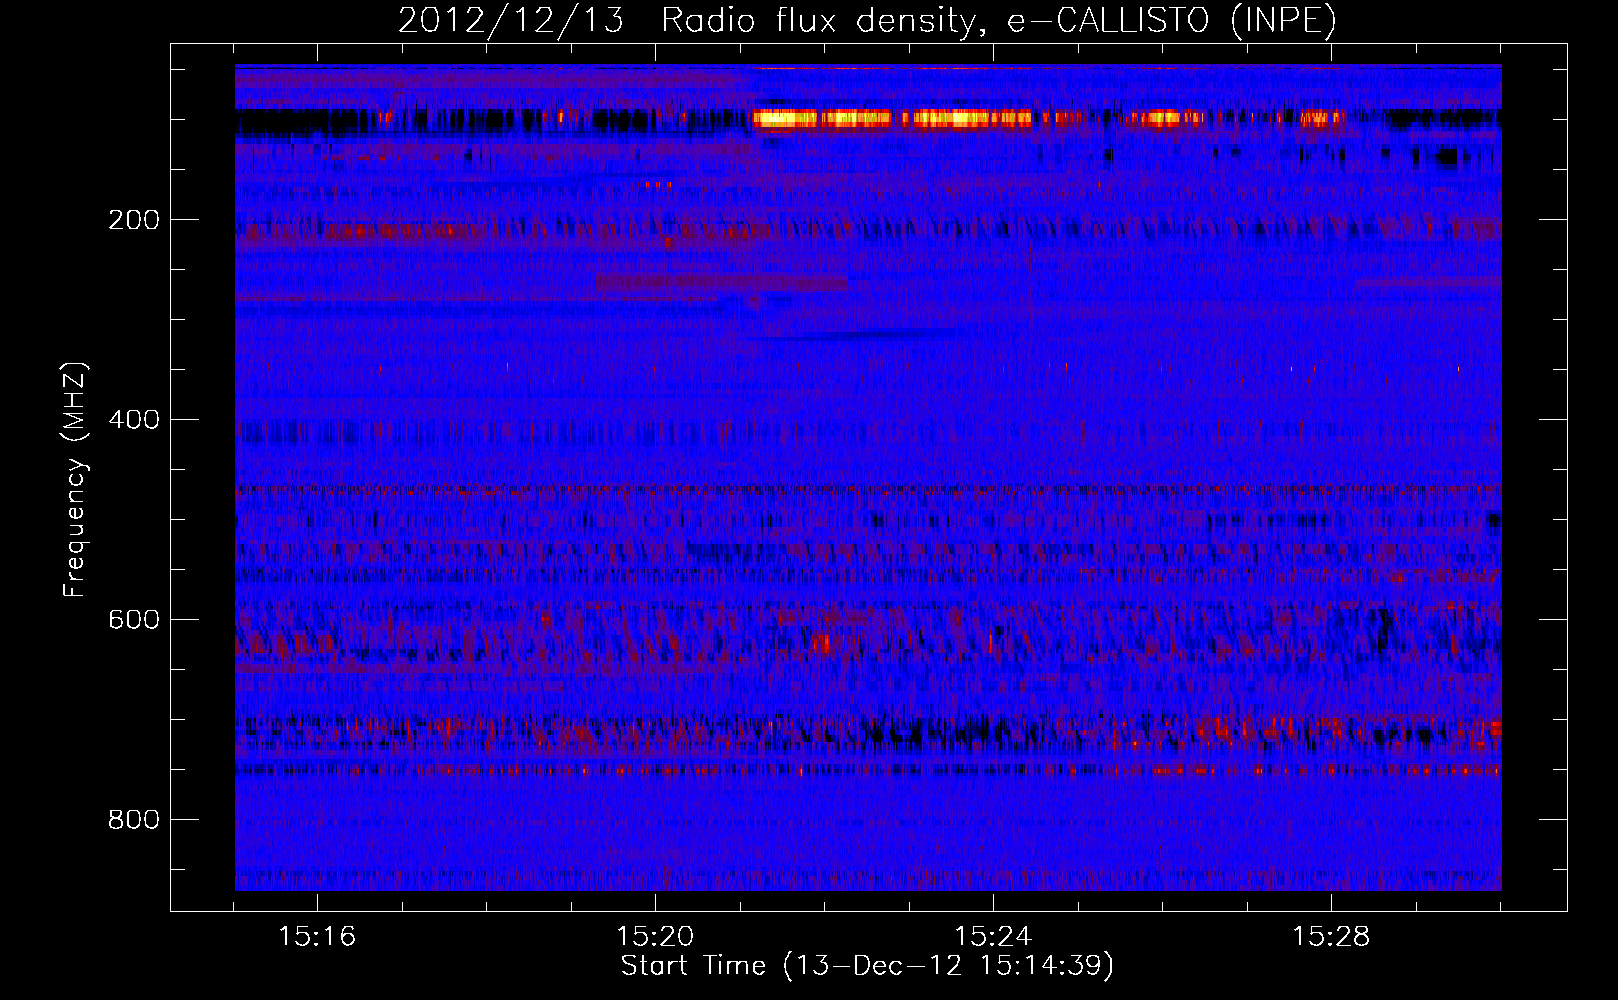Image resolution: width=1618 pixels, height=1000 pixels.
Task: Click the 'Start Time (13-Dec-12 15:14:39)' label
Action: [x=867, y=966]
